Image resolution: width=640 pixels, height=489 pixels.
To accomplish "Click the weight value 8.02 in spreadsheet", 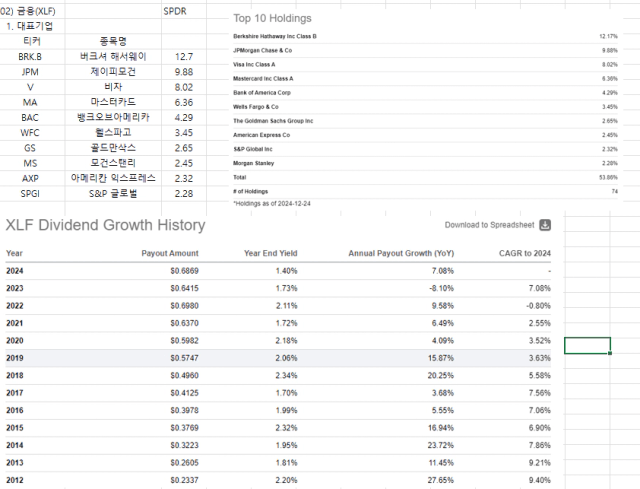I will click(x=184, y=87).
